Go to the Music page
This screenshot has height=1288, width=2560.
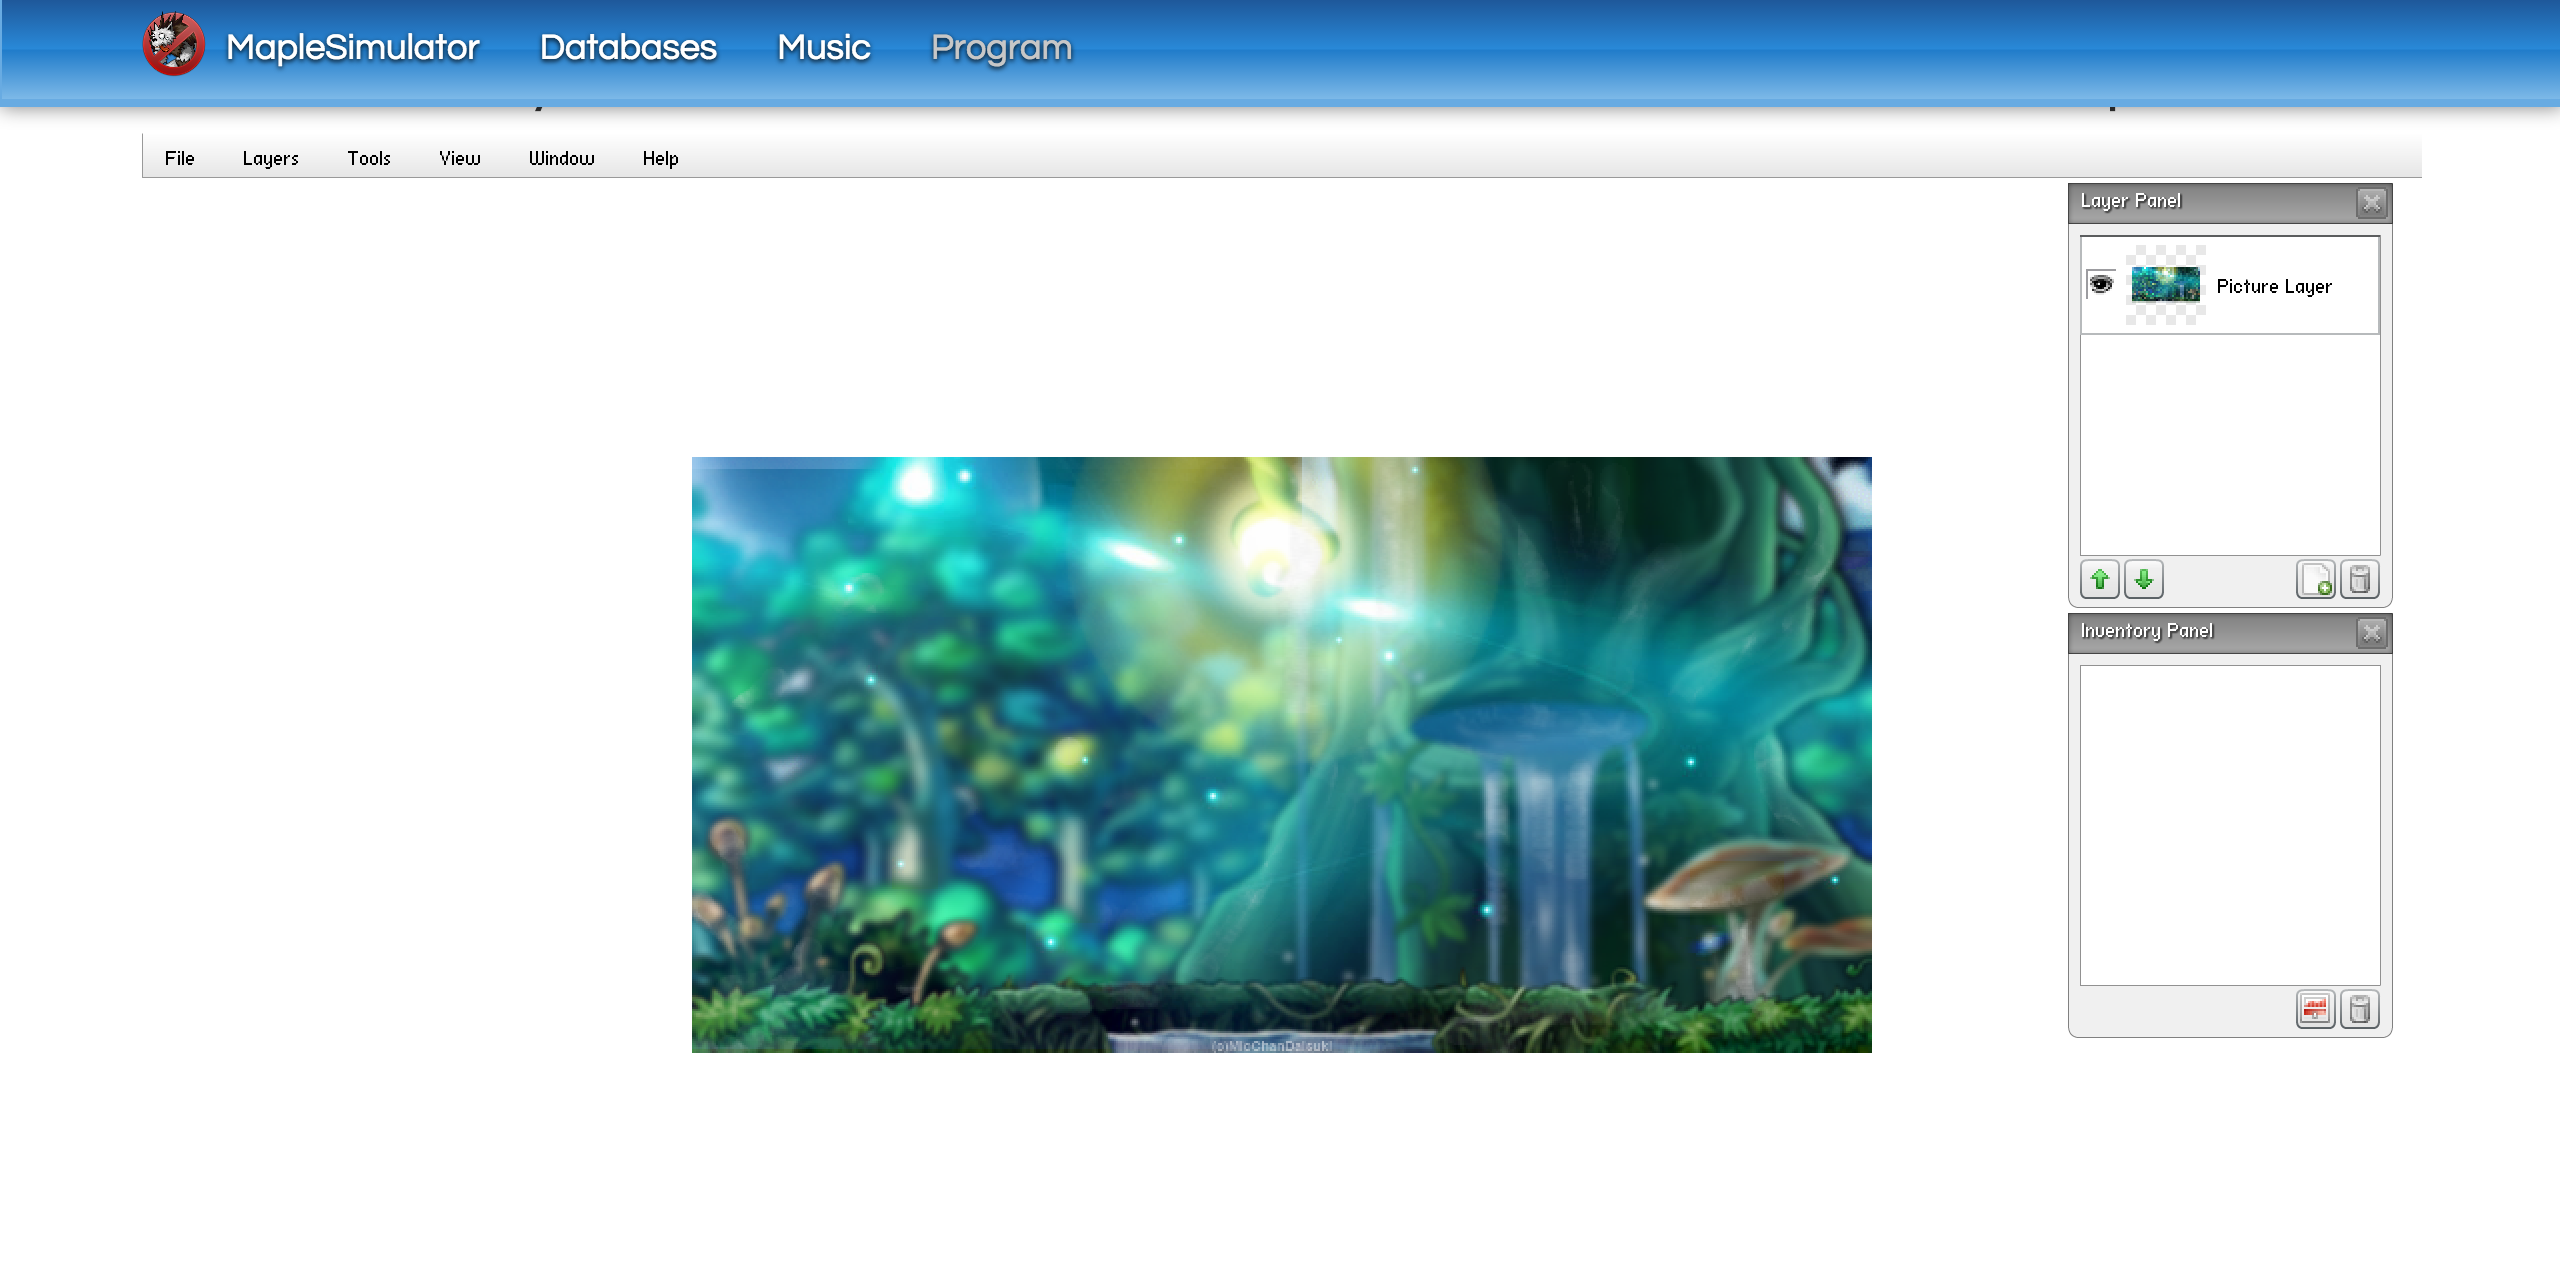click(824, 47)
